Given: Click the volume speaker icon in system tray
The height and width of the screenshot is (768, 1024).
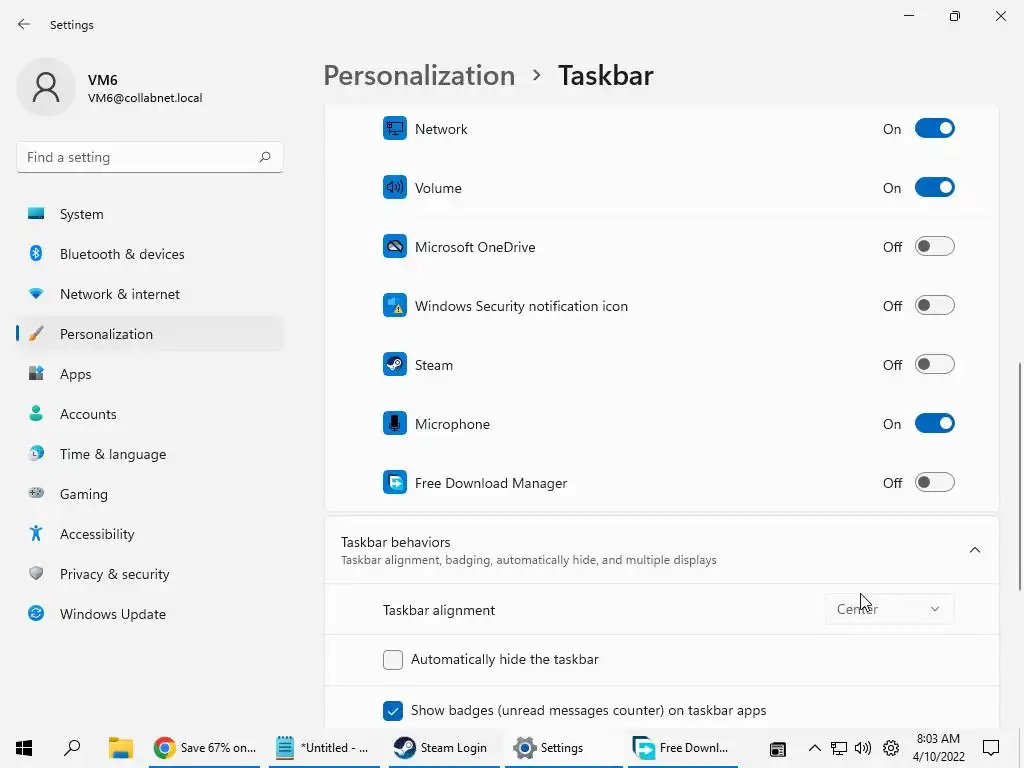Looking at the screenshot, I should [863, 748].
